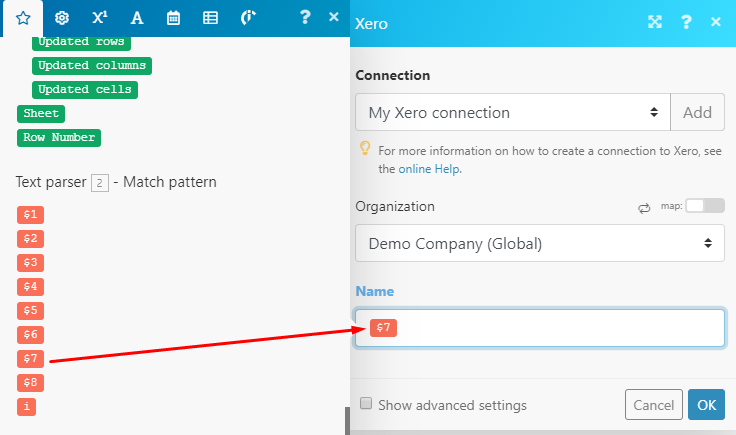Open the array functions table tab
Screen dimensions: 736x435
210,18
